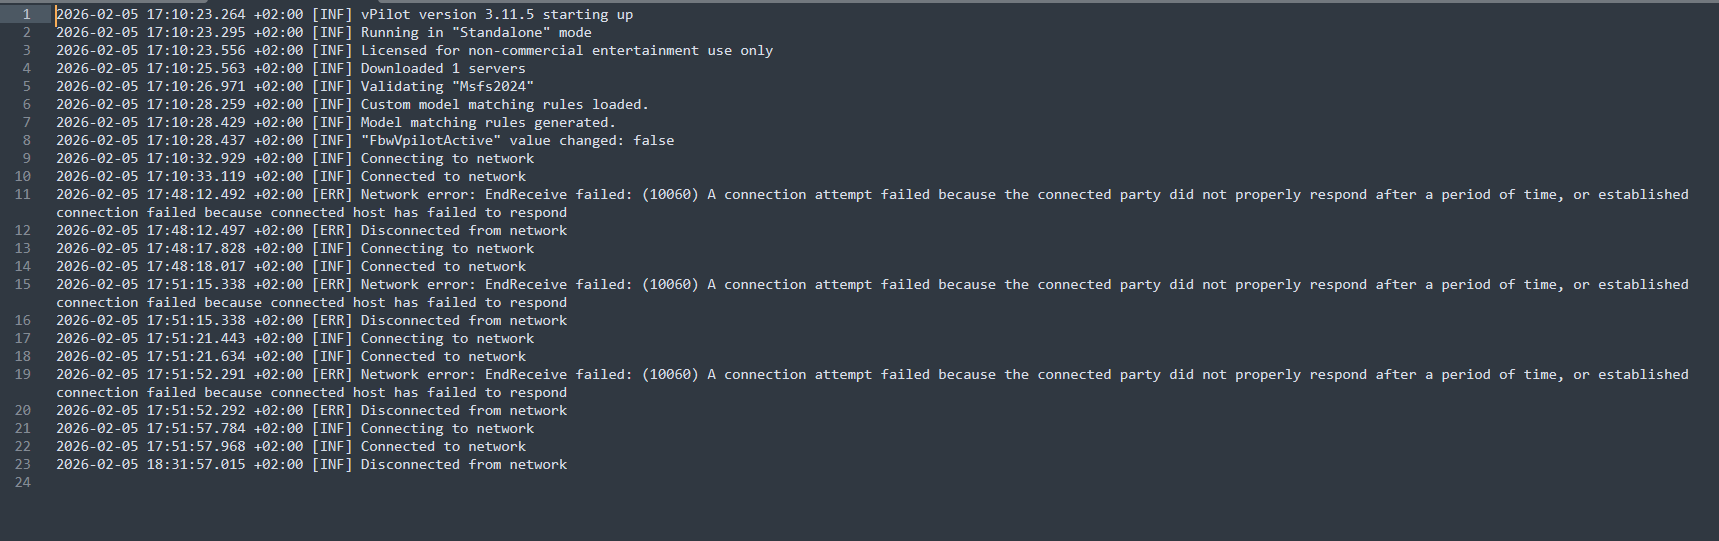Viewport: 1719px width, 541px height.
Task: Place cursor on "vPilot version 3.11.5 starting up"
Action: (496, 15)
